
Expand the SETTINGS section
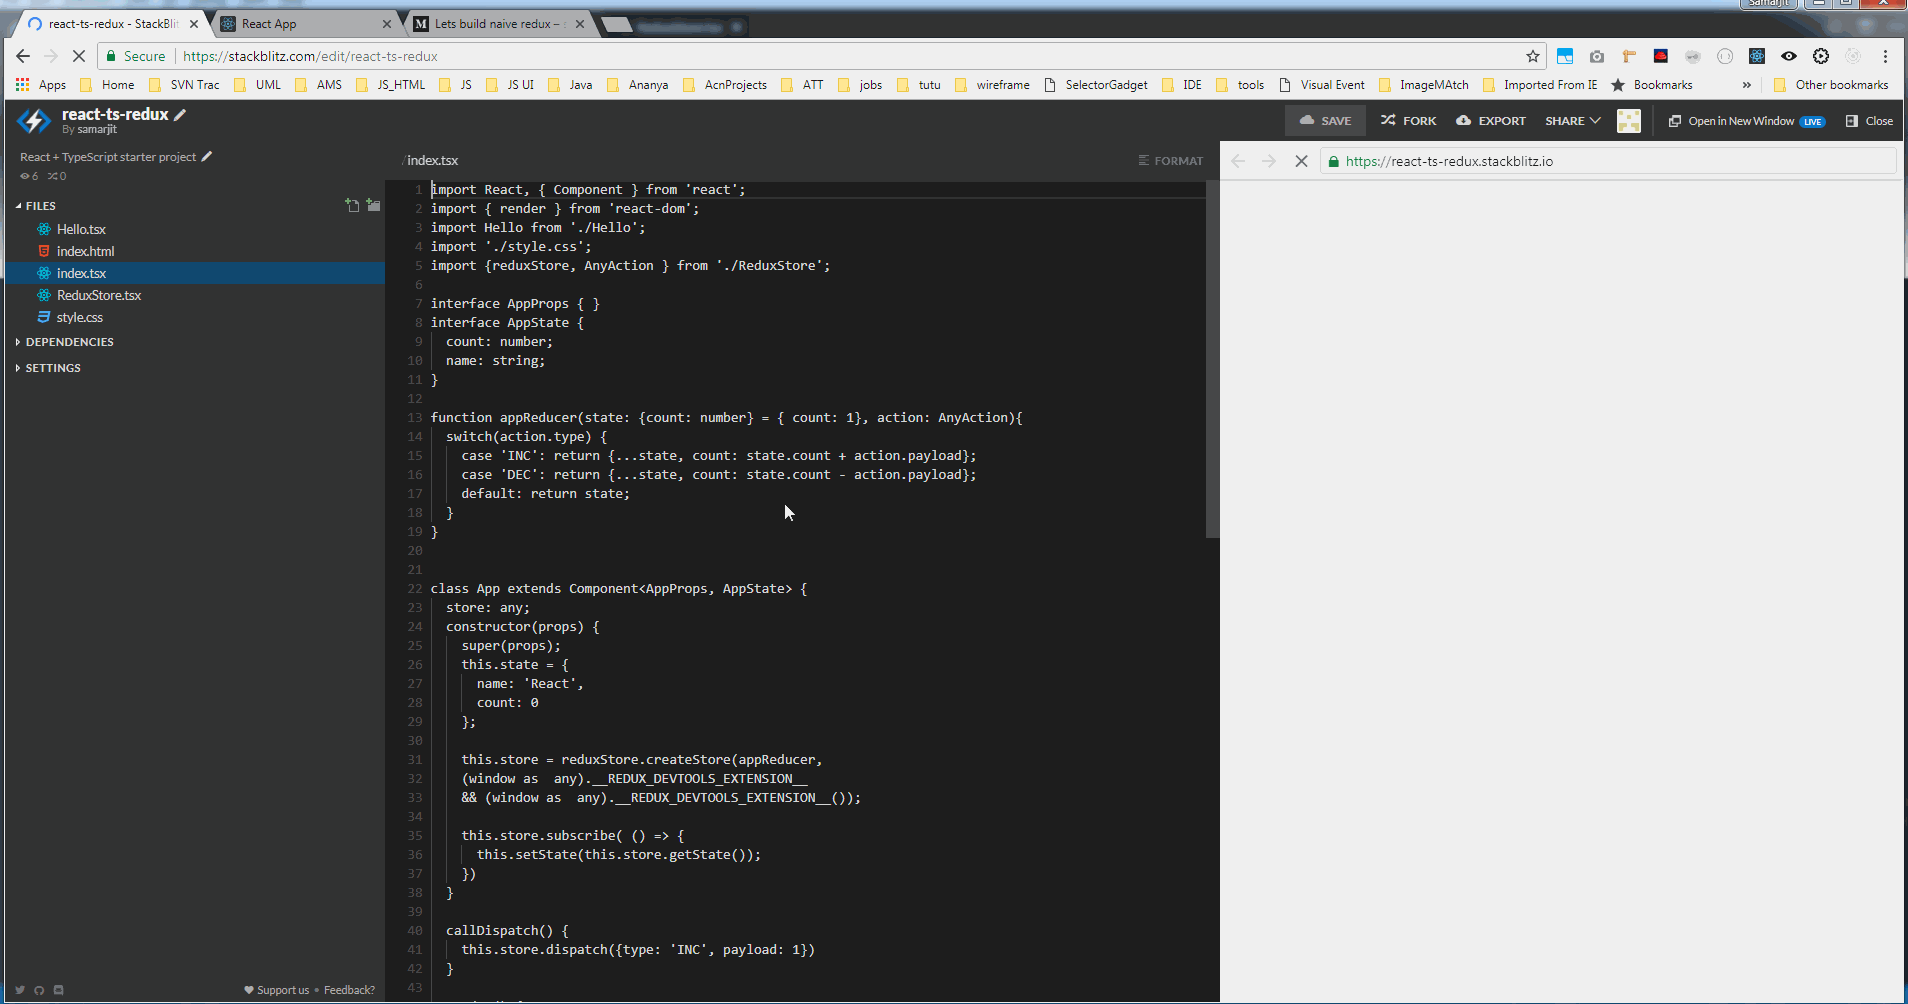click(48, 368)
